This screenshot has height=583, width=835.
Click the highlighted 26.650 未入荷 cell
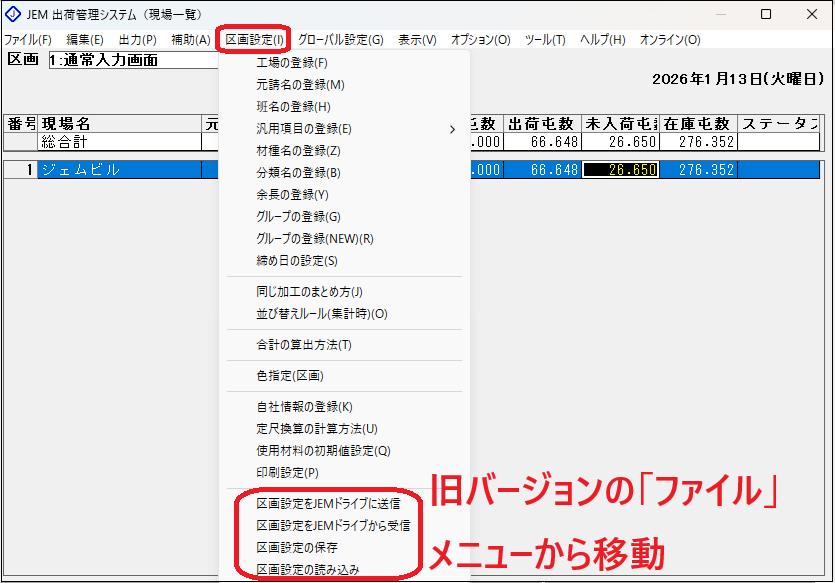tap(620, 170)
